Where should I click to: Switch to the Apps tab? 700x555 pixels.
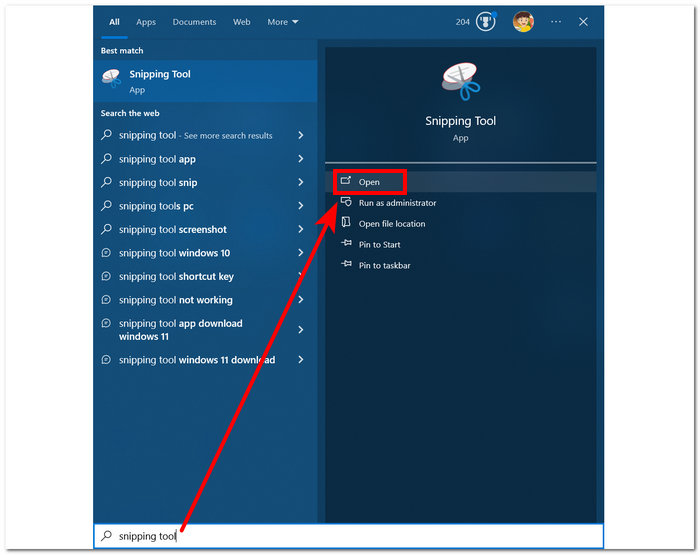(146, 21)
